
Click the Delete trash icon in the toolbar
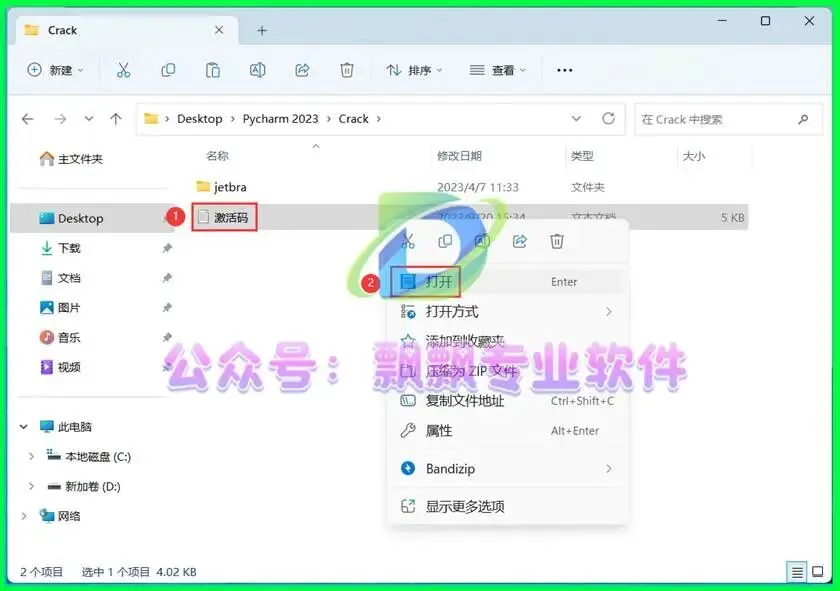coord(347,70)
